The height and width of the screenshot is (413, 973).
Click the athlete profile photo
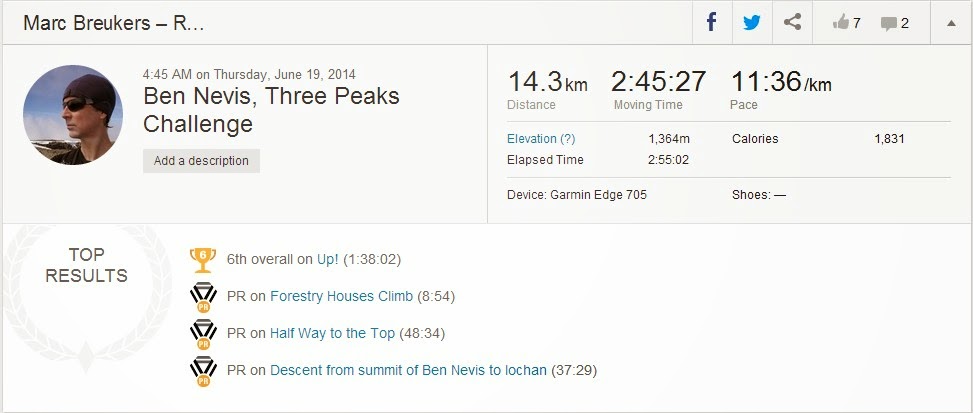coord(73,115)
